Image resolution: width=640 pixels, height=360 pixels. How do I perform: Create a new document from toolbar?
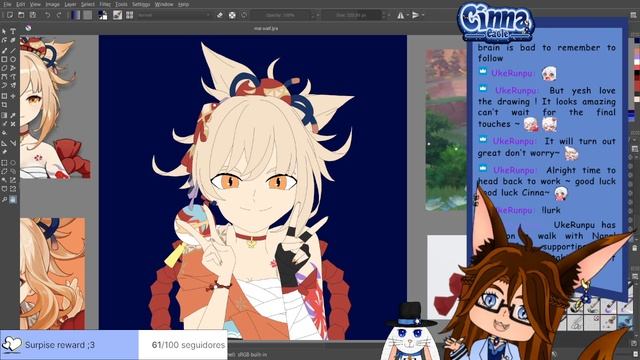[x=9, y=15]
